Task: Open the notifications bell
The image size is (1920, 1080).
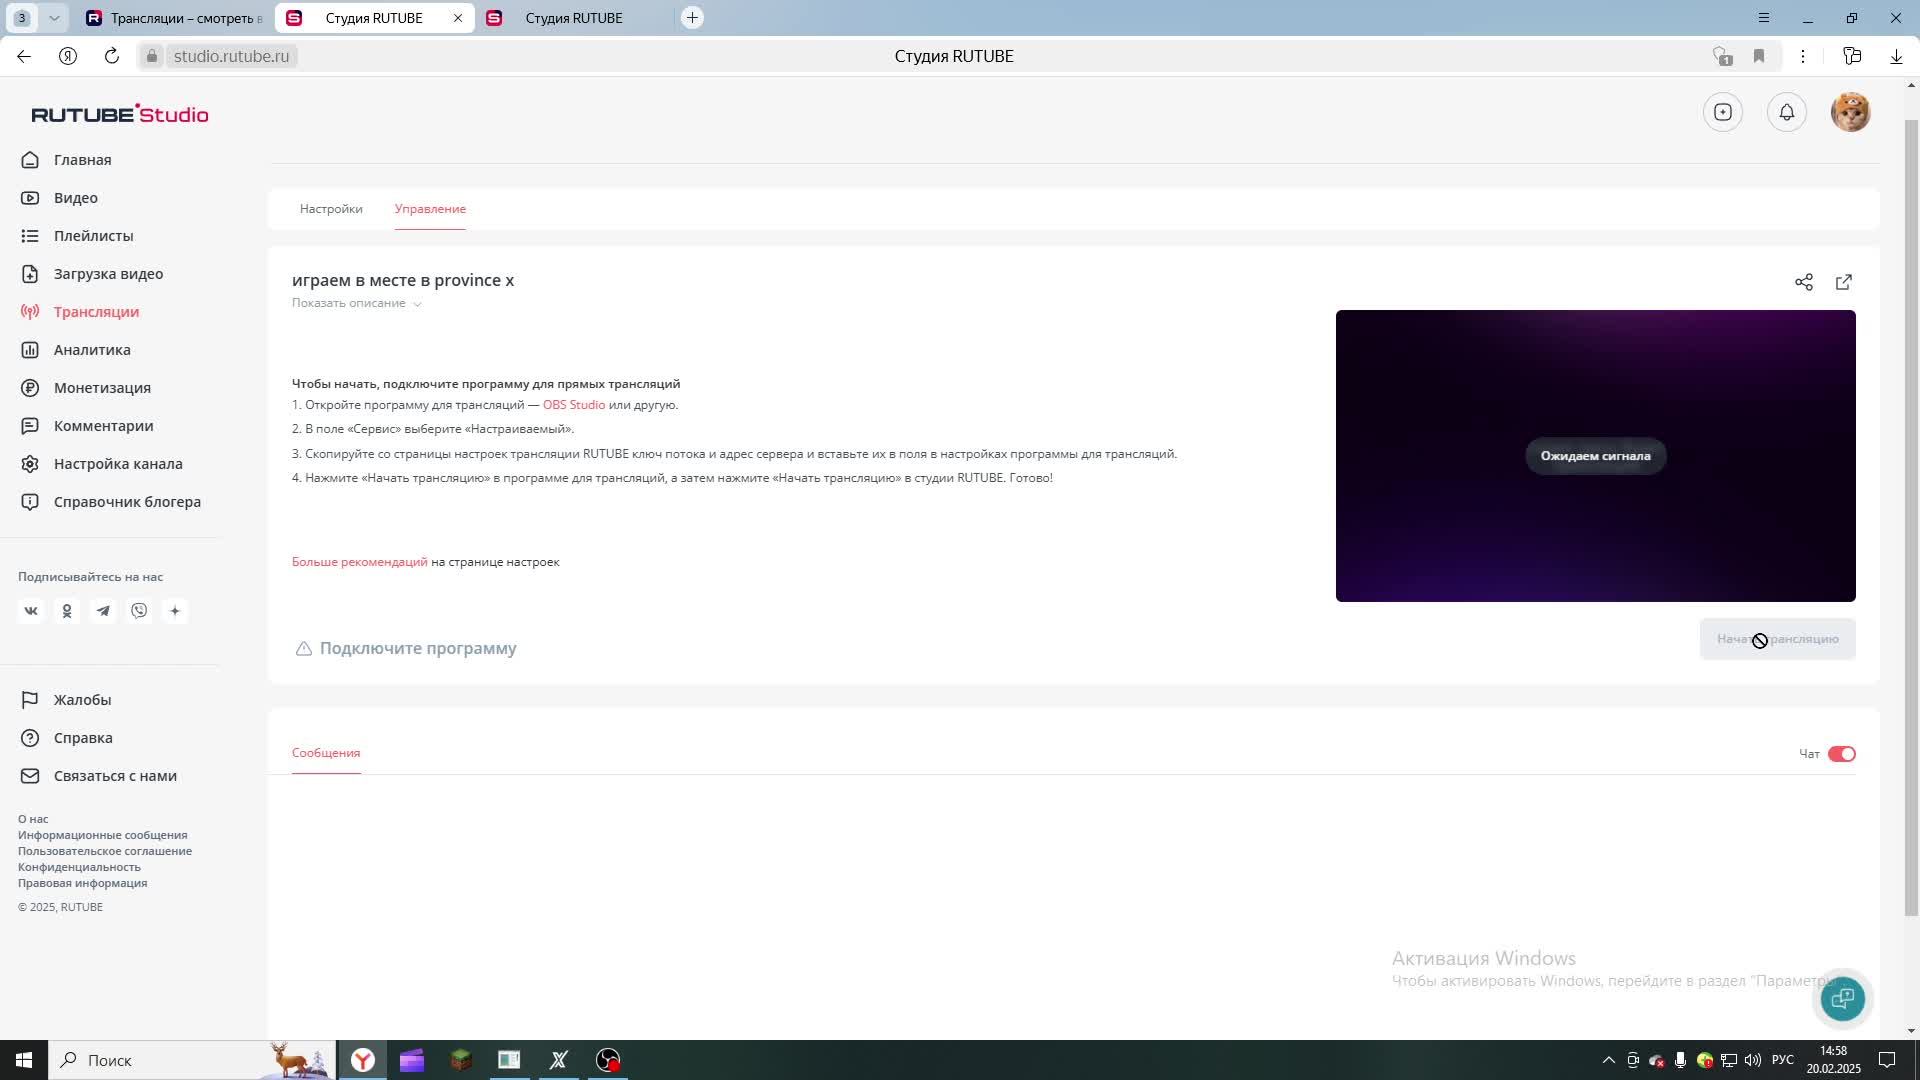Action: [x=1787, y=112]
